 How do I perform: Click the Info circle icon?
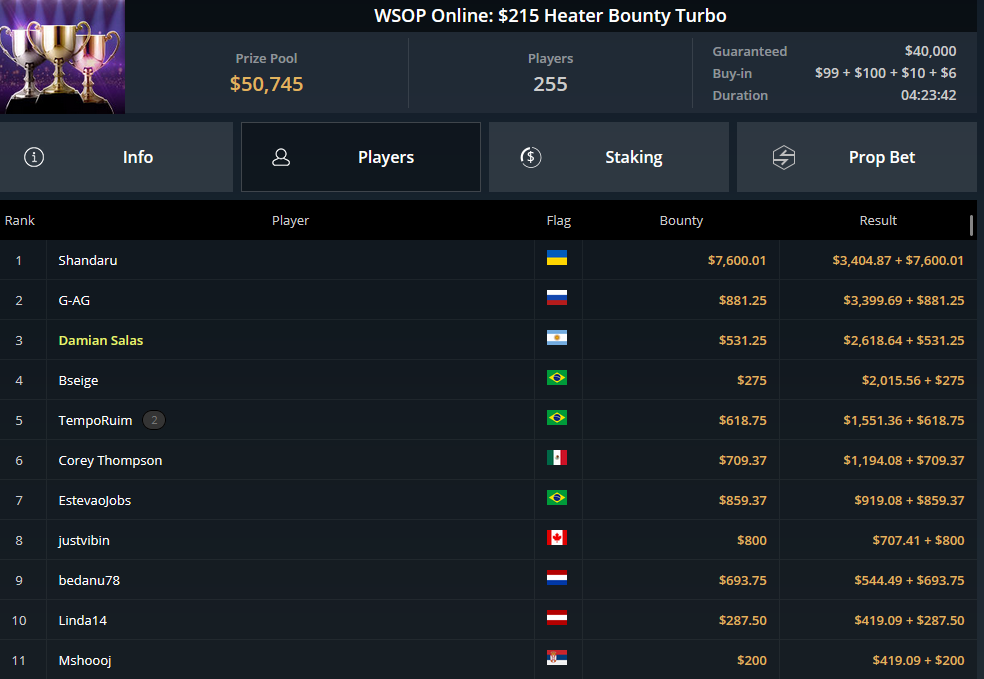pos(34,157)
